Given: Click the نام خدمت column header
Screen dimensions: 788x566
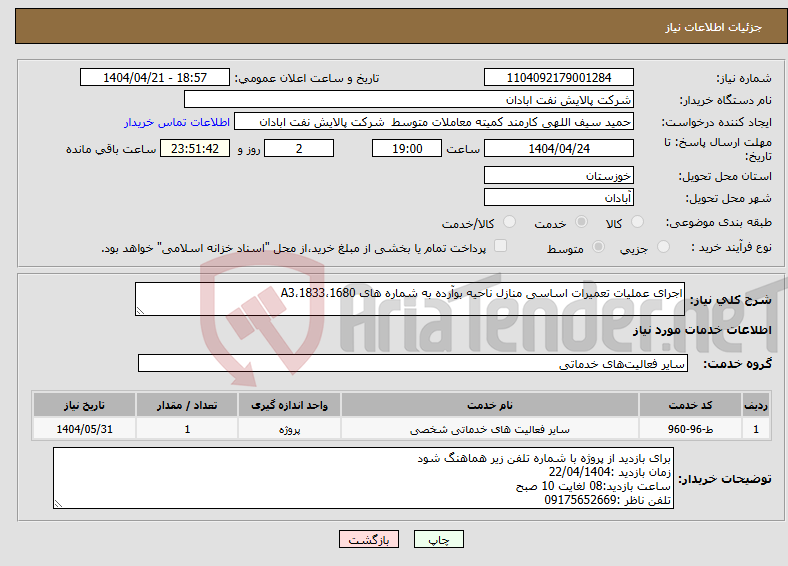Looking at the screenshot, I should pos(490,405).
